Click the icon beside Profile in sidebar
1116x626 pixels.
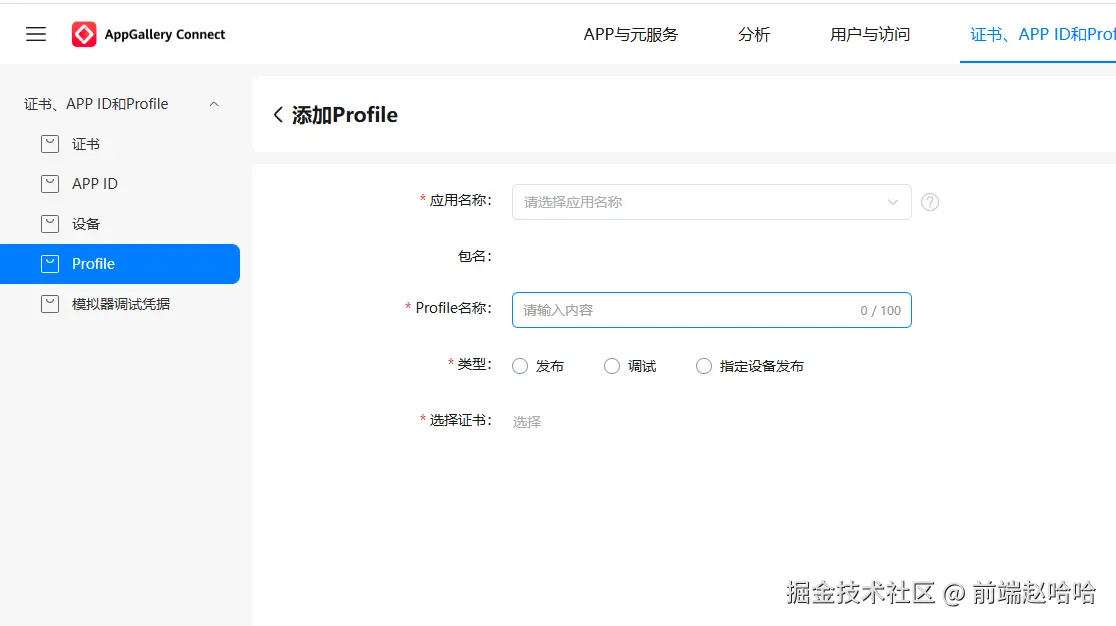50,263
